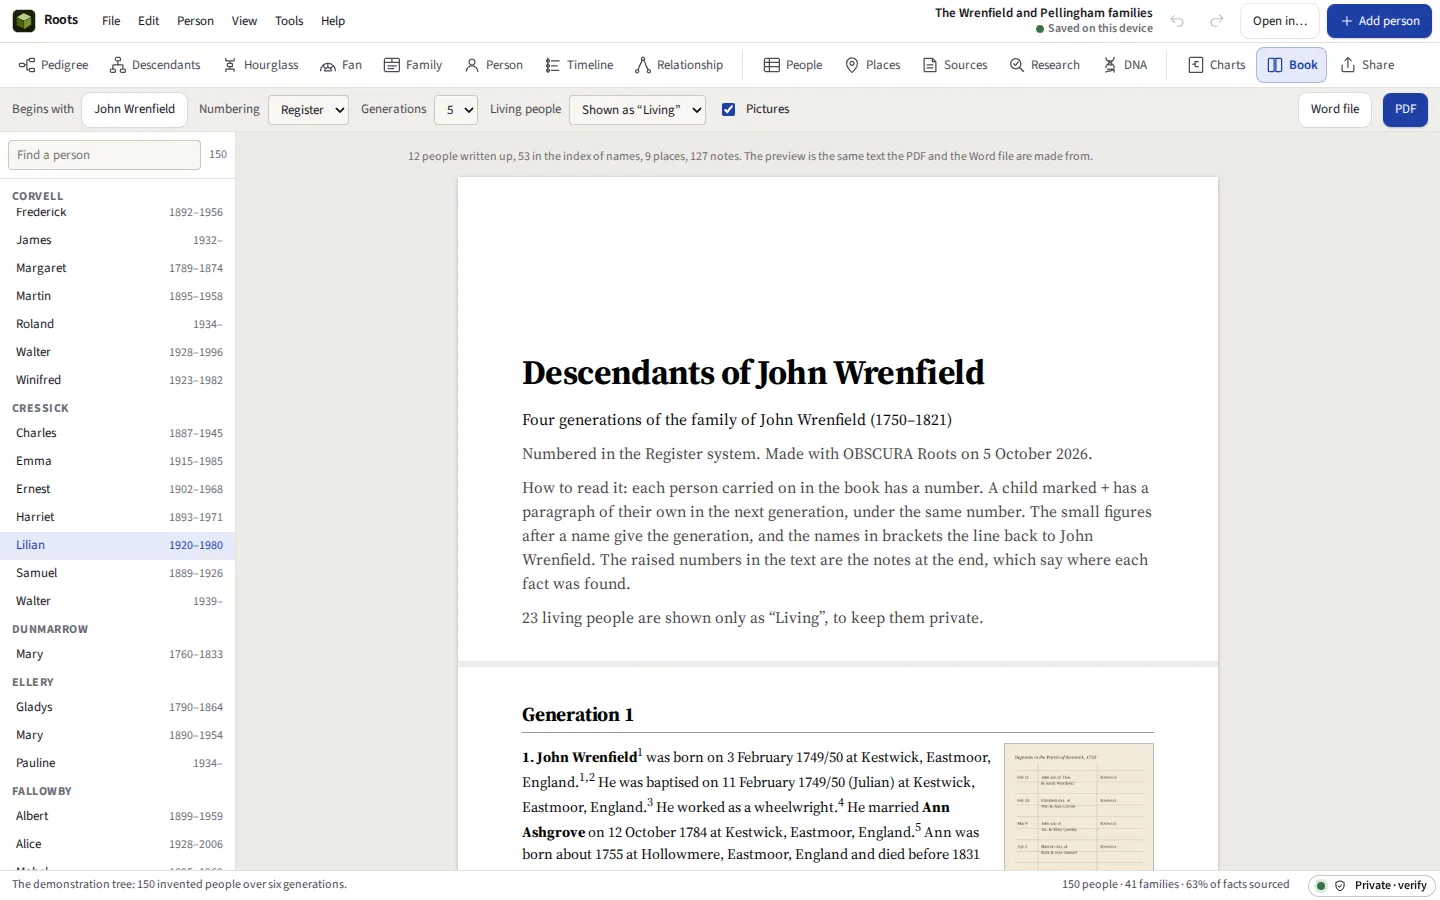Click the Roots app logo
The height and width of the screenshot is (900, 1440).
[24, 20]
